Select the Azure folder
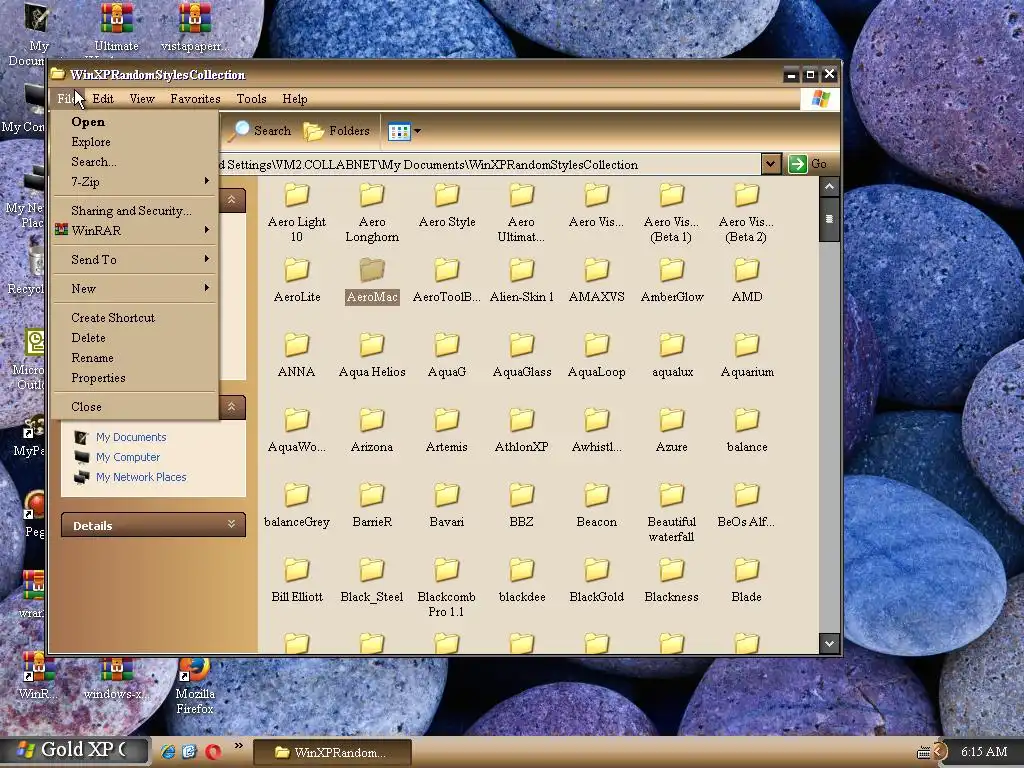This screenshot has width=1024, height=768. [x=671, y=431]
